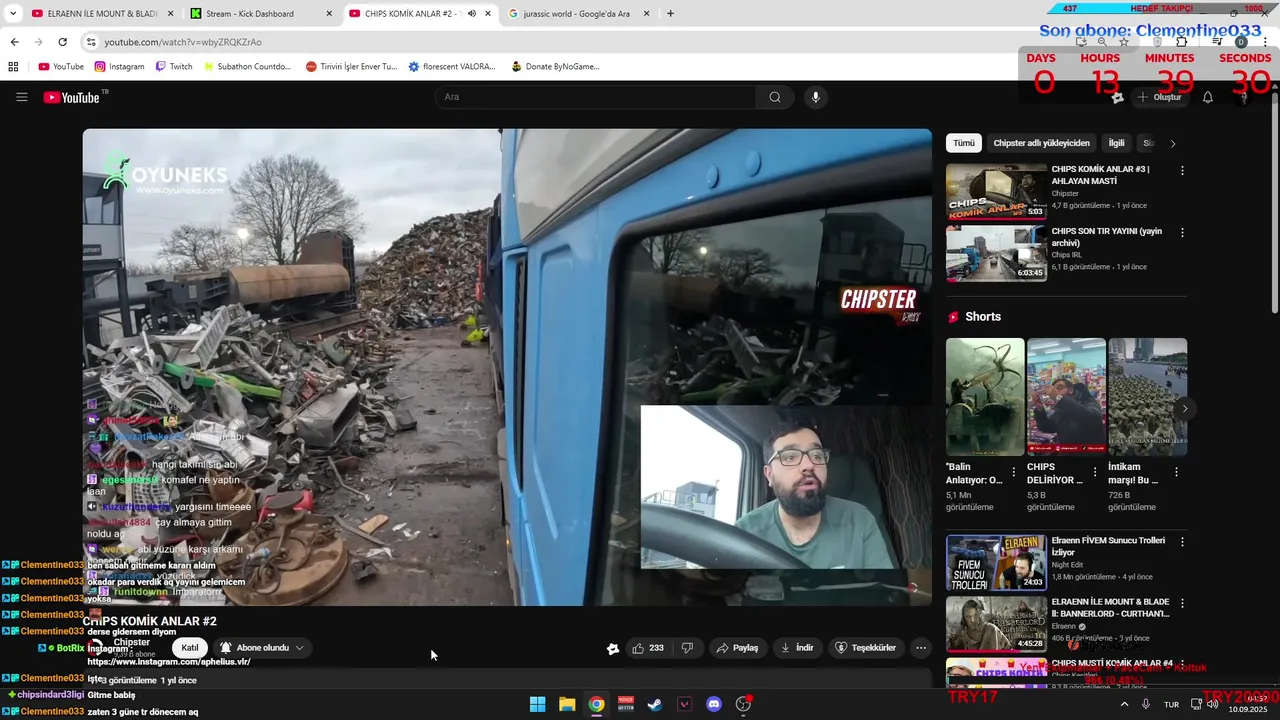Like the video with thumbs up

(647, 648)
